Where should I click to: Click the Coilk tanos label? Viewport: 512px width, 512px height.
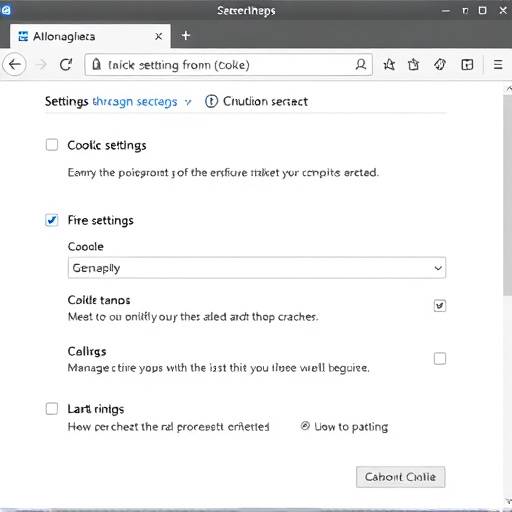(x=99, y=300)
